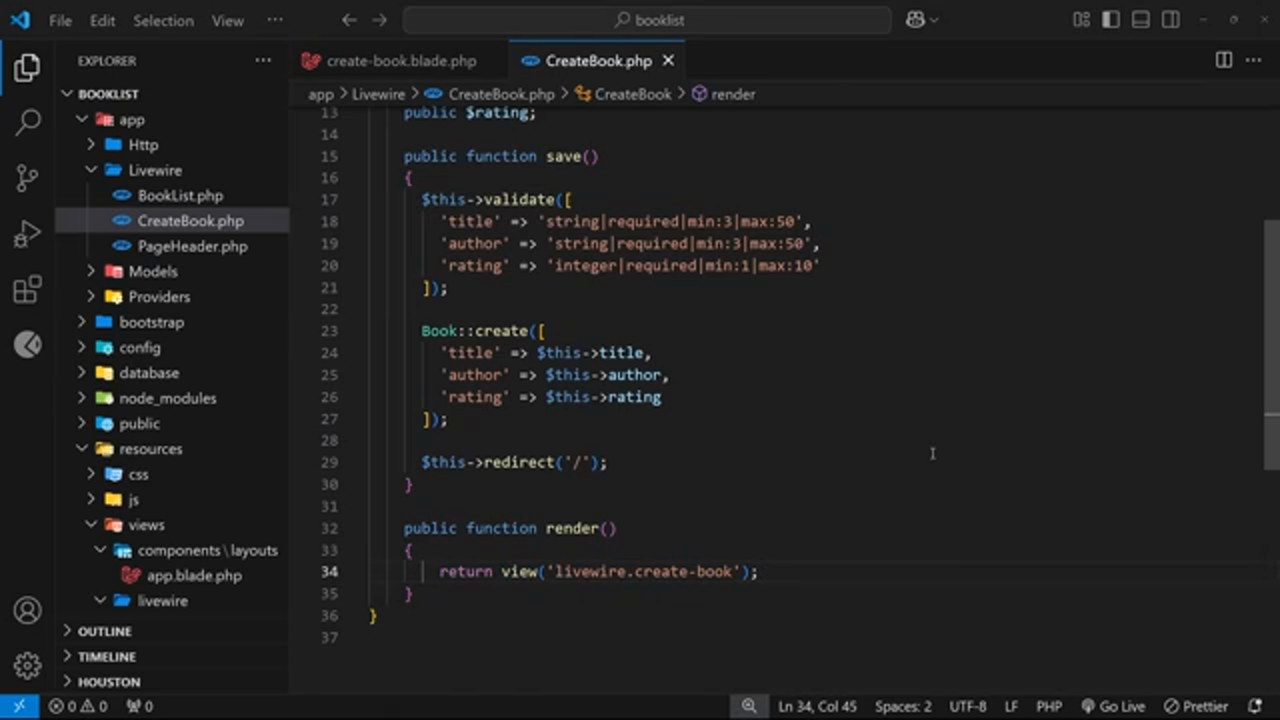Open the Source Control view
The image size is (1280, 720).
tap(27, 178)
